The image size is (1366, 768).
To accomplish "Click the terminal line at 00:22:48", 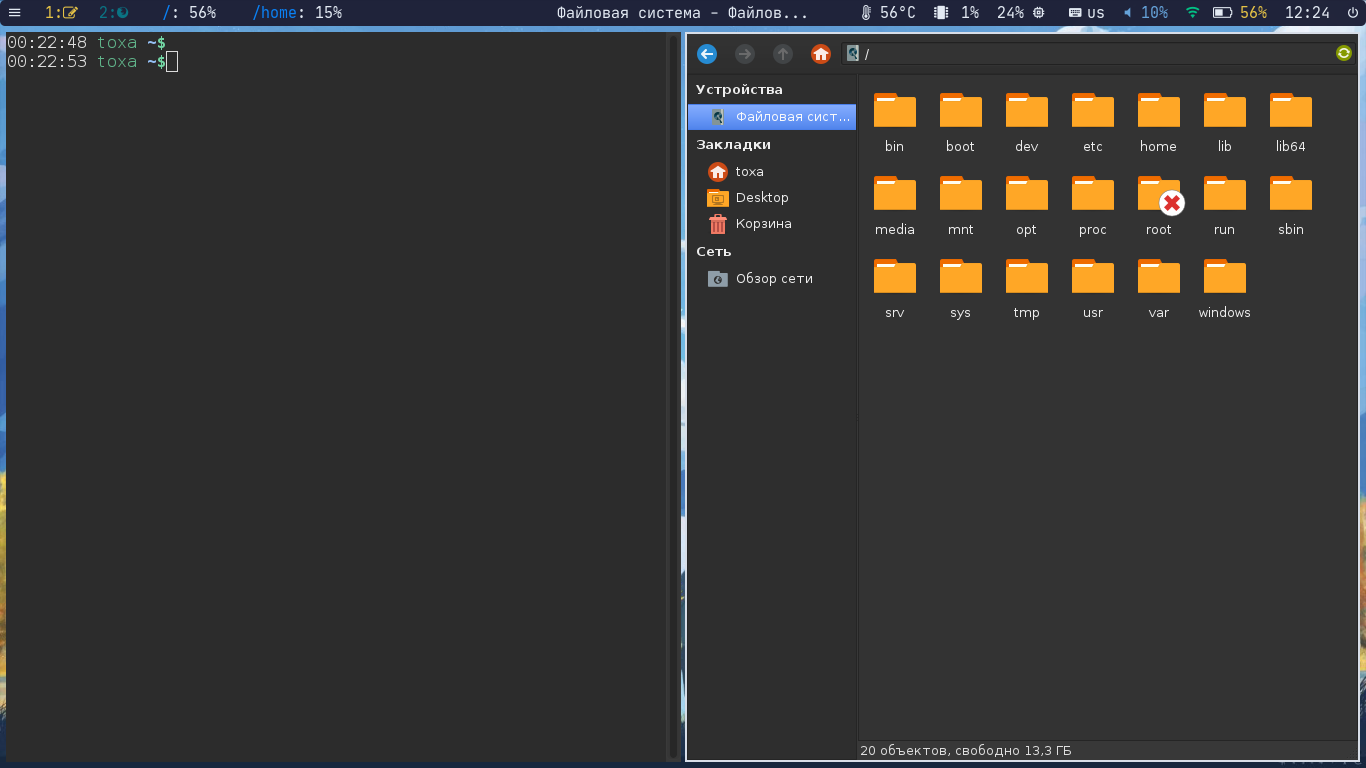I will 87,43.
